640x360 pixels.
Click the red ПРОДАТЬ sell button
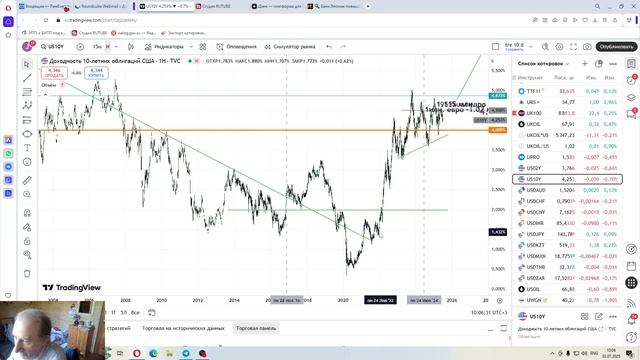[x=54, y=73]
